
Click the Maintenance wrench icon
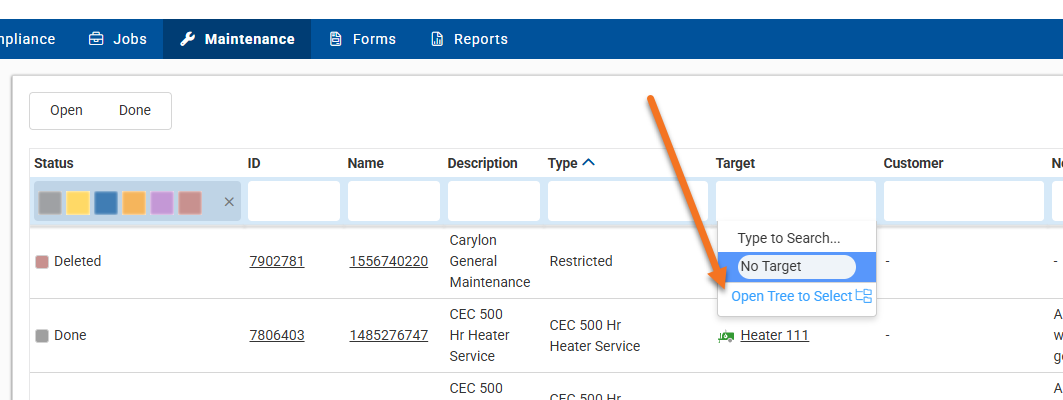[x=188, y=39]
